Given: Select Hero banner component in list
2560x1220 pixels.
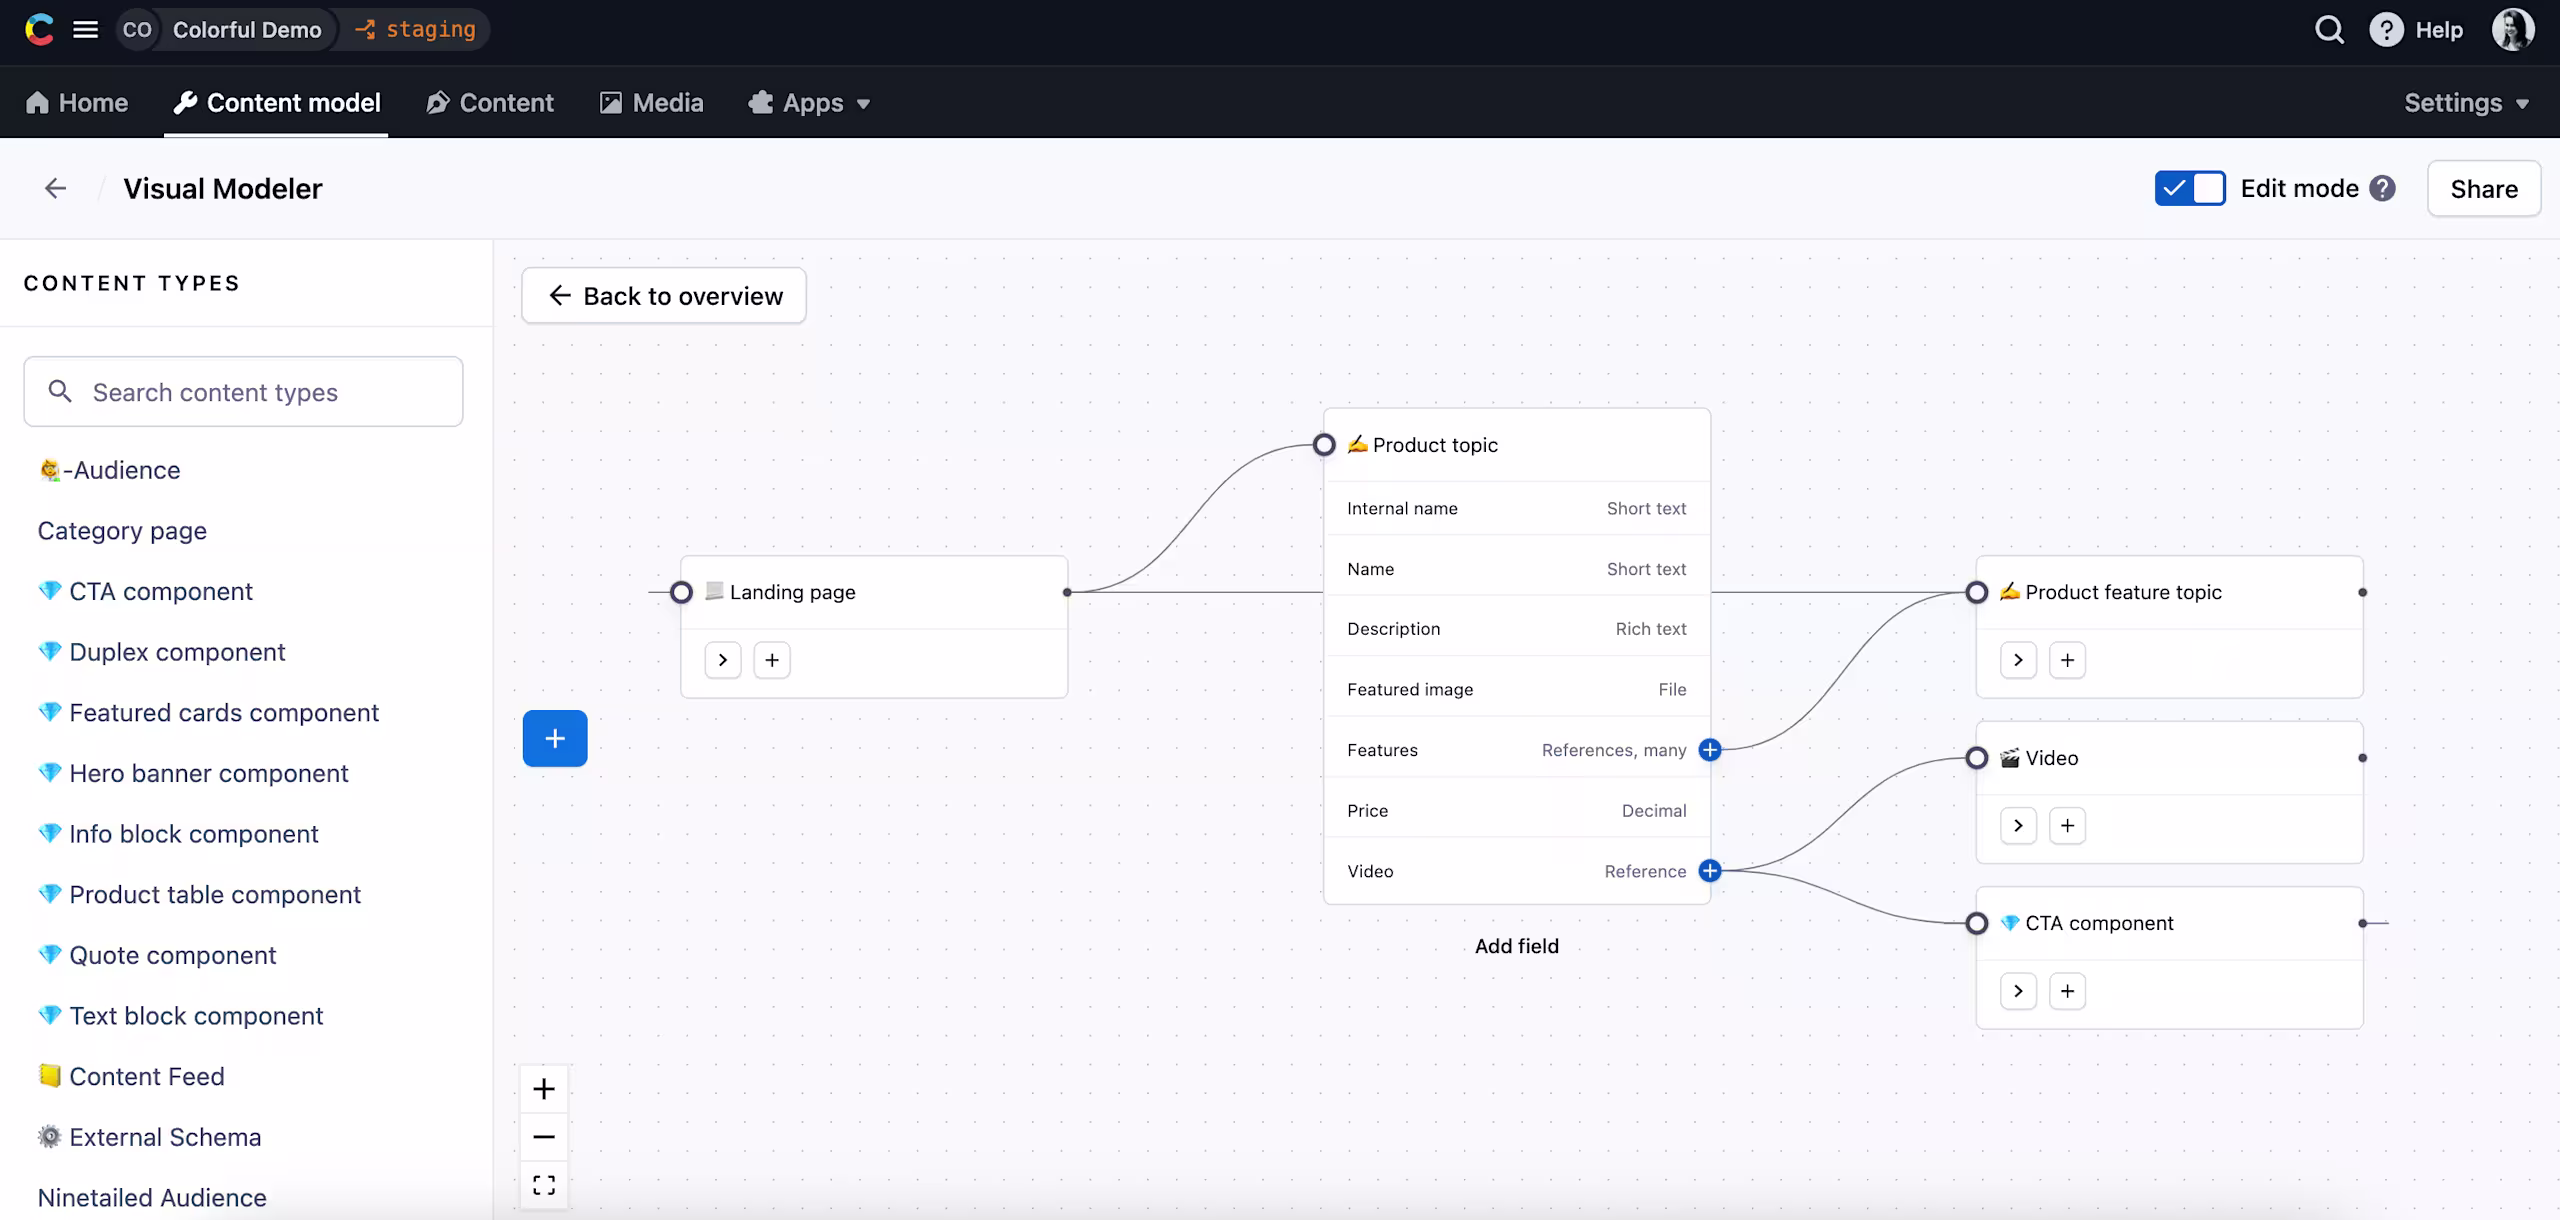Looking at the screenshot, I should pyautogui.click(x=193, y=773).
